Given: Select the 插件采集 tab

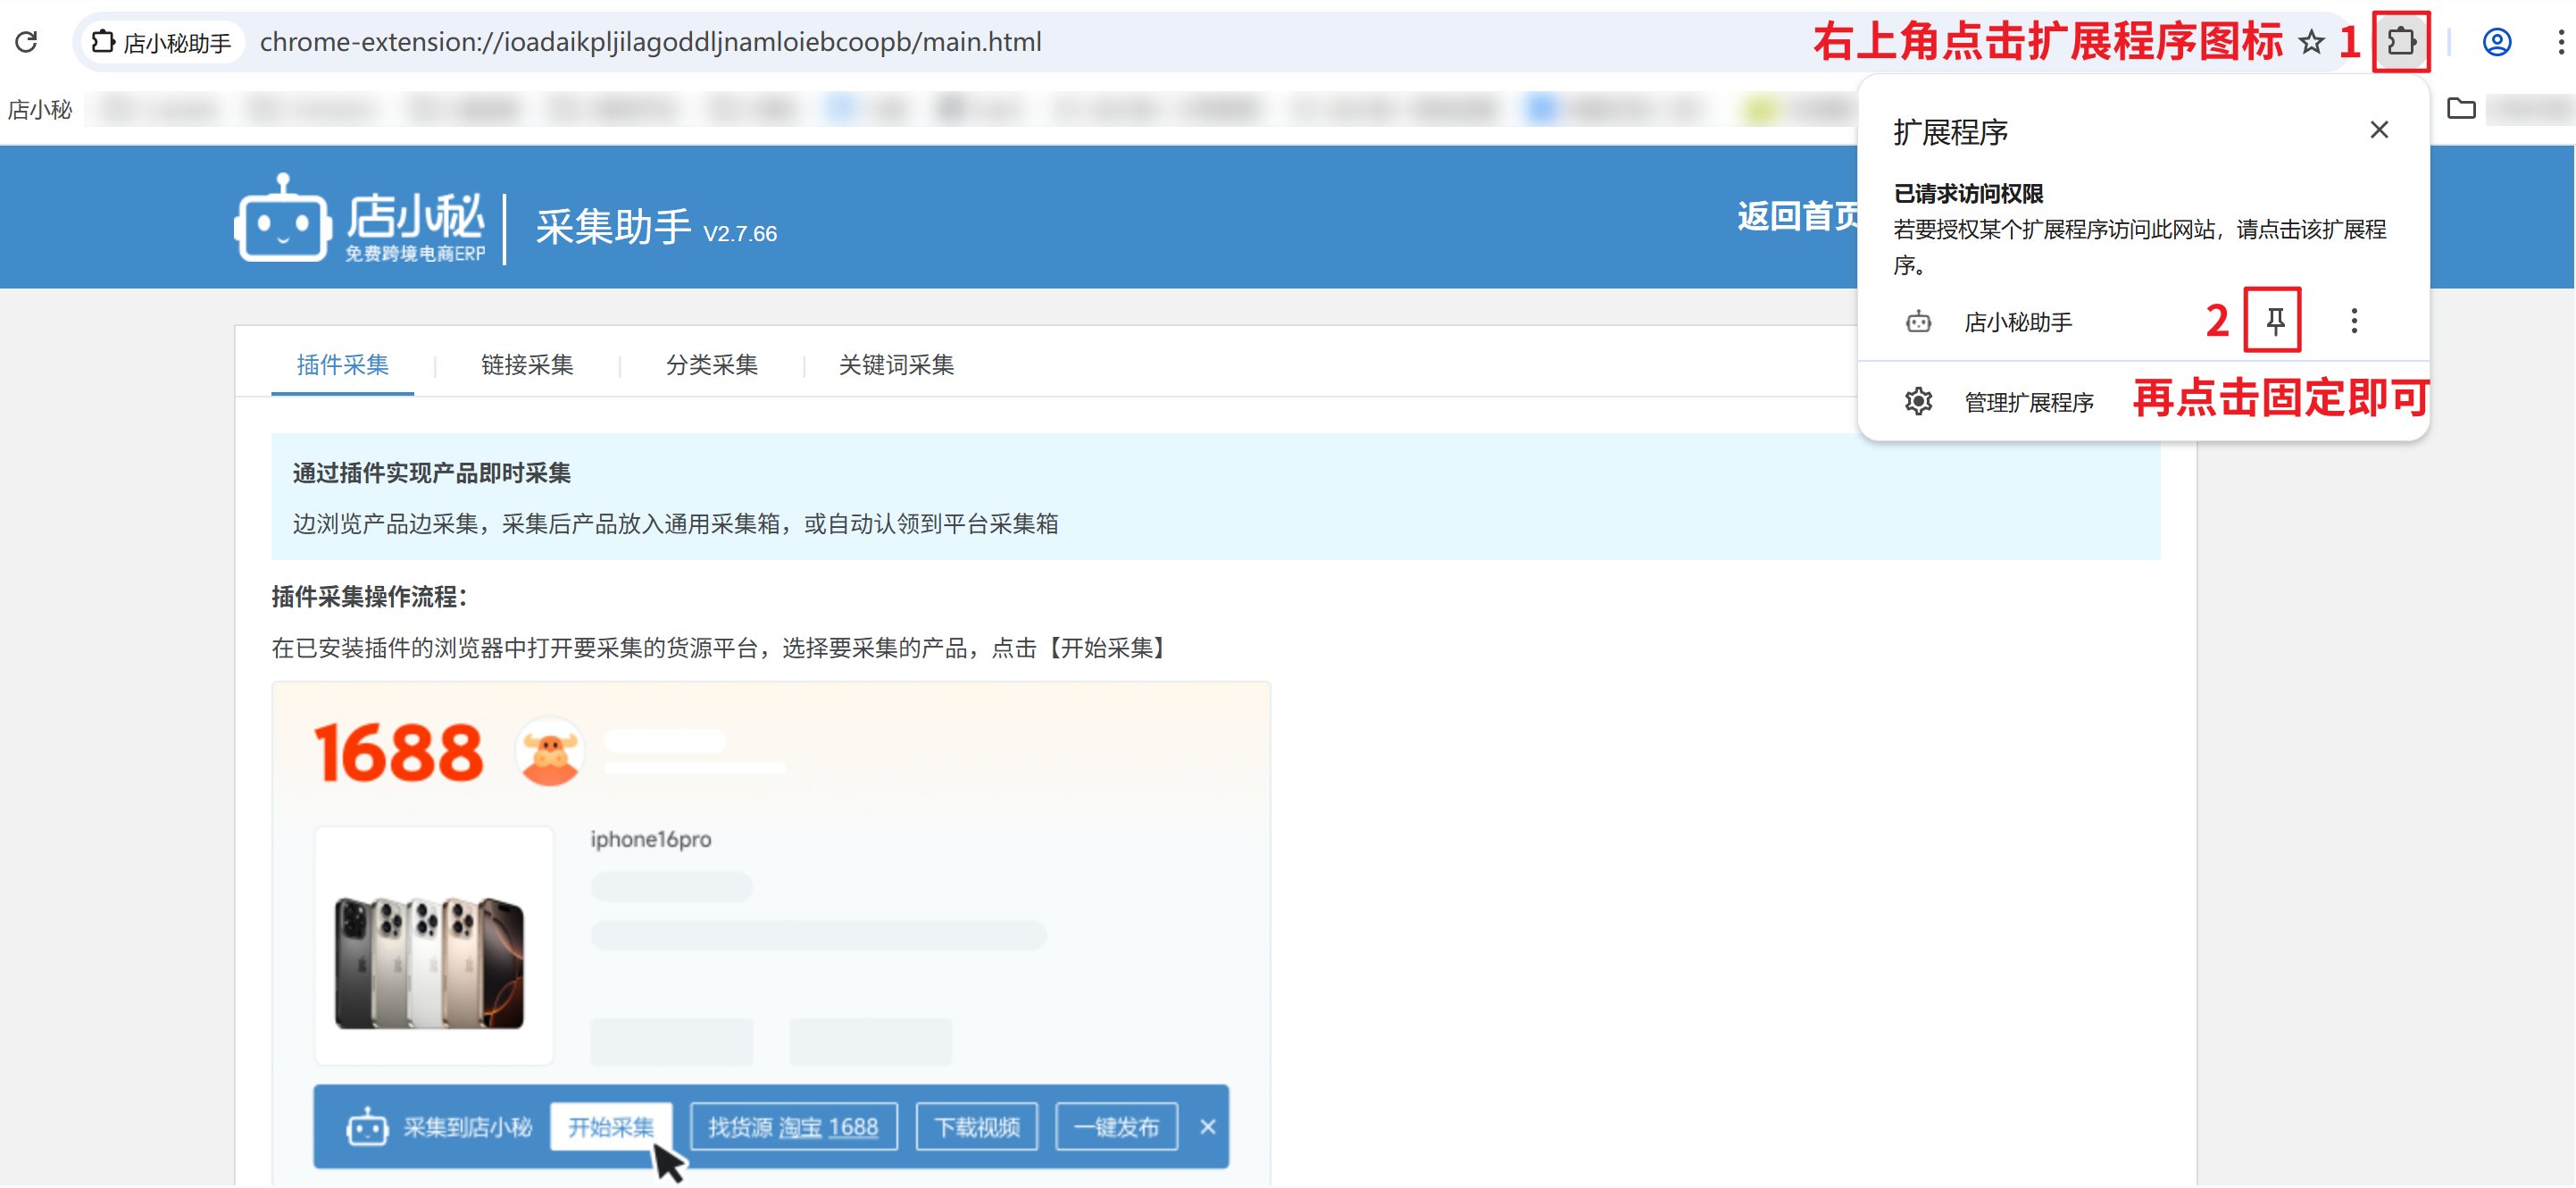Looking at the screenshot, I should (342, 365).
